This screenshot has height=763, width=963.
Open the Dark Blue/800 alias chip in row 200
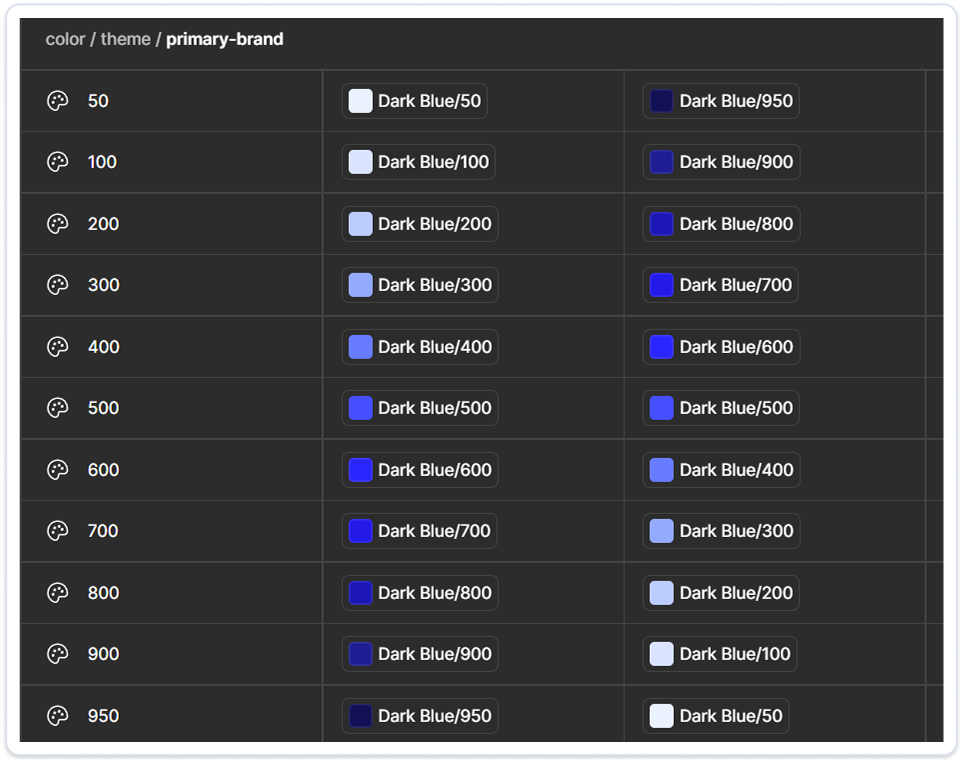tap(721, 224)
